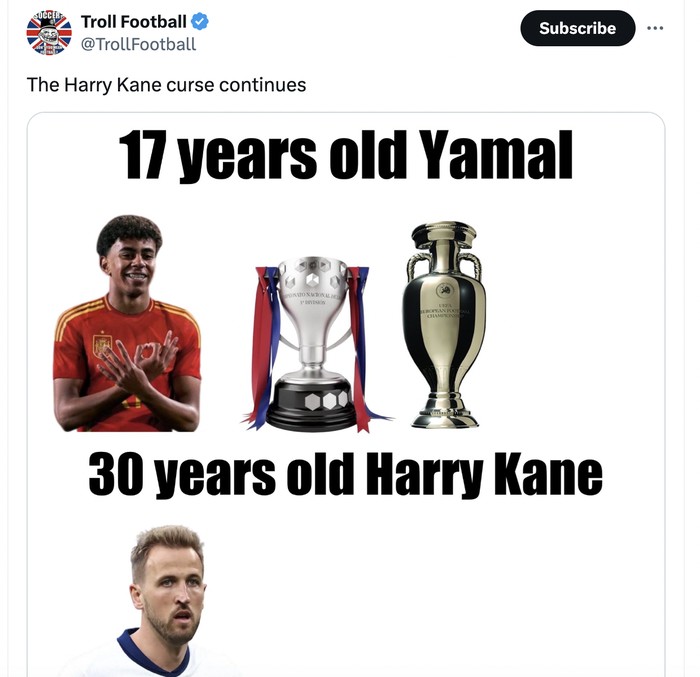Open the three-dot more options menu
This screenshot has height=677, width=700.
click(x=655, y=27)
